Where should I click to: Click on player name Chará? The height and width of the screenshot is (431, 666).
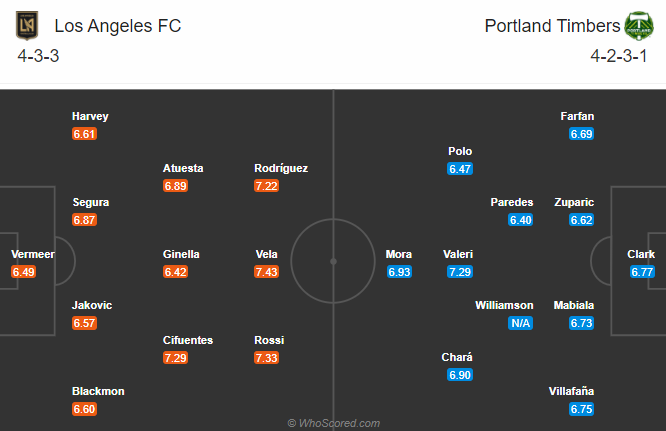point(457,357)
